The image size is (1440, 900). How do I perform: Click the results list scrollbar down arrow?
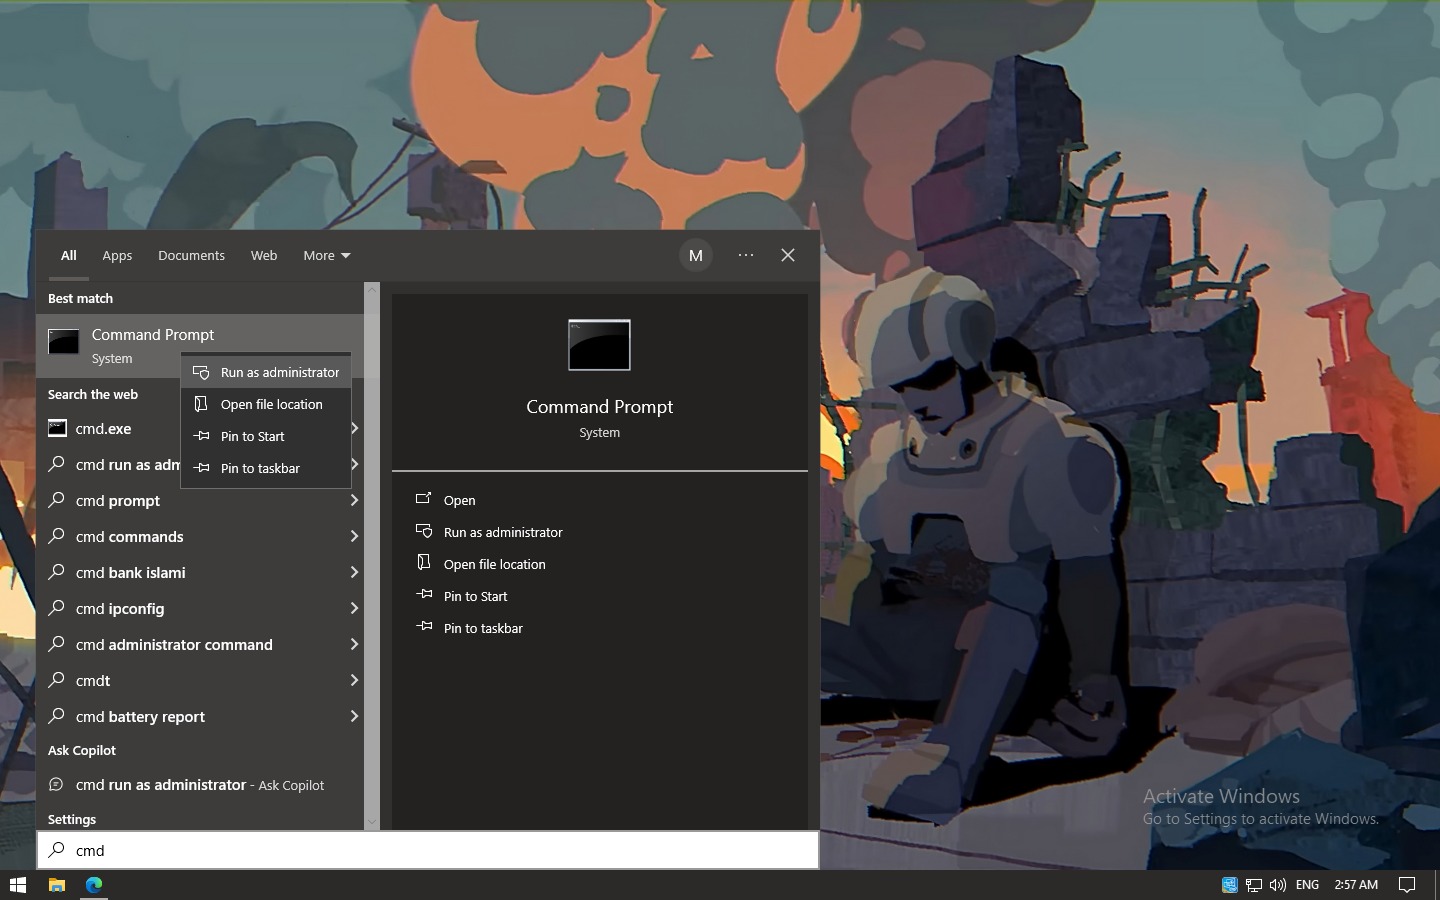372,821
